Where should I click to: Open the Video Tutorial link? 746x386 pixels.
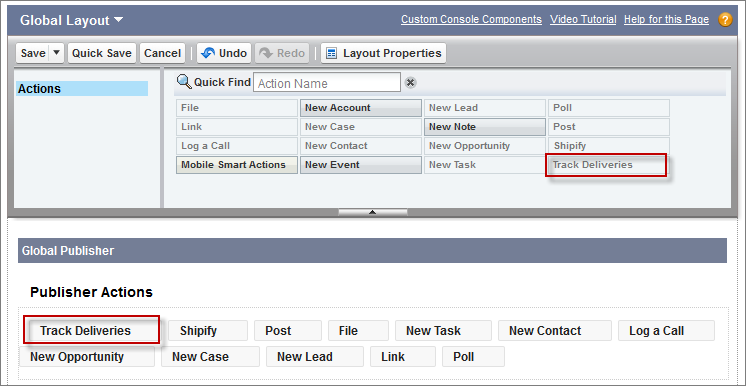[583, 20]
